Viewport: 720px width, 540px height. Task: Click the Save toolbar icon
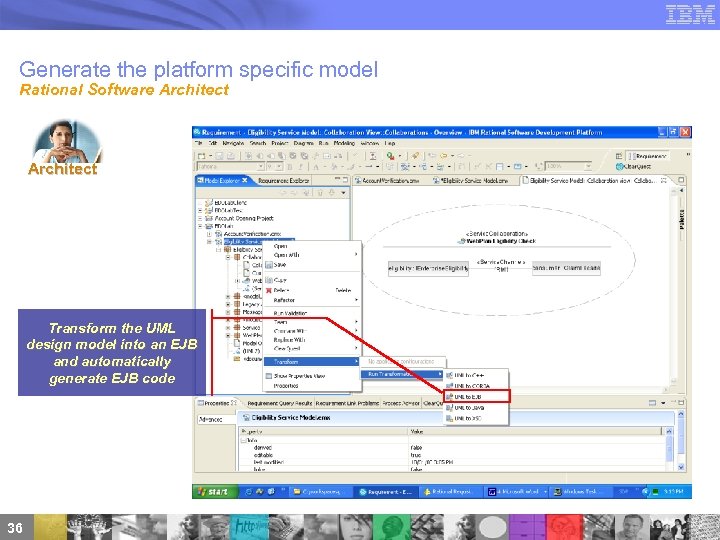219,156
